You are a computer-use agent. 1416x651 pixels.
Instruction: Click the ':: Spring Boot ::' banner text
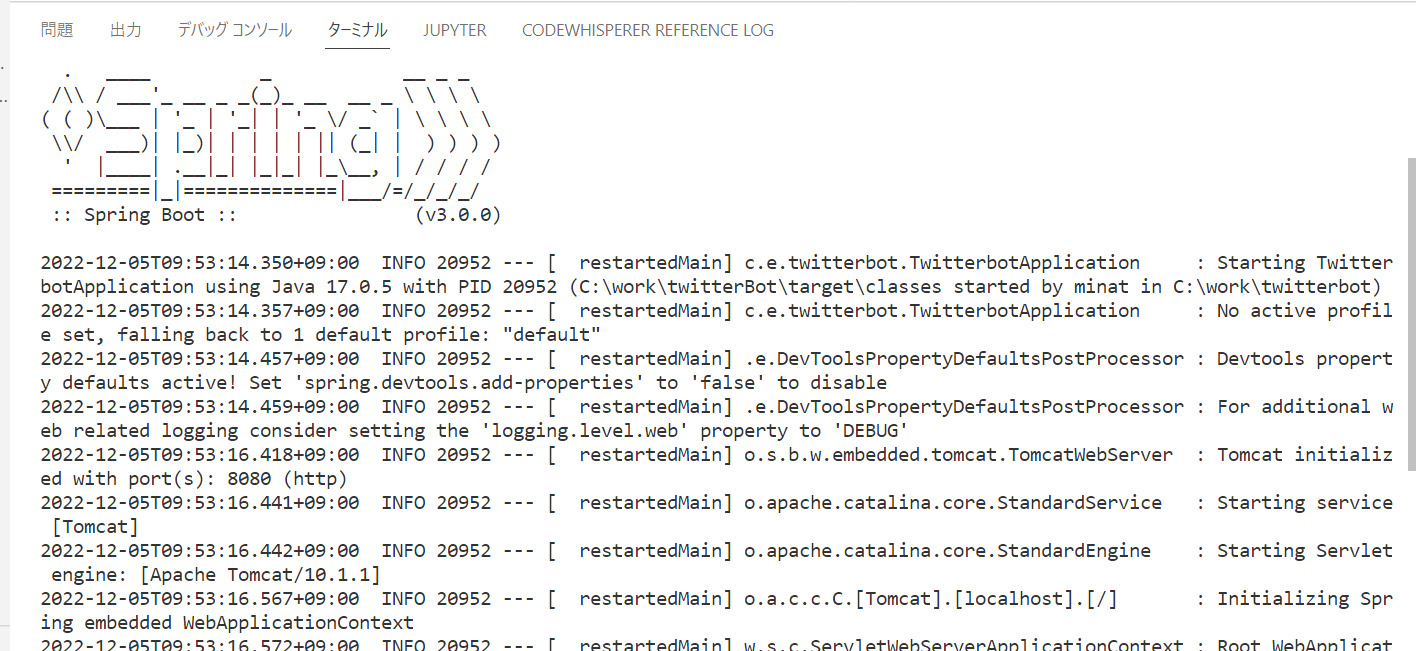(145, 215)
